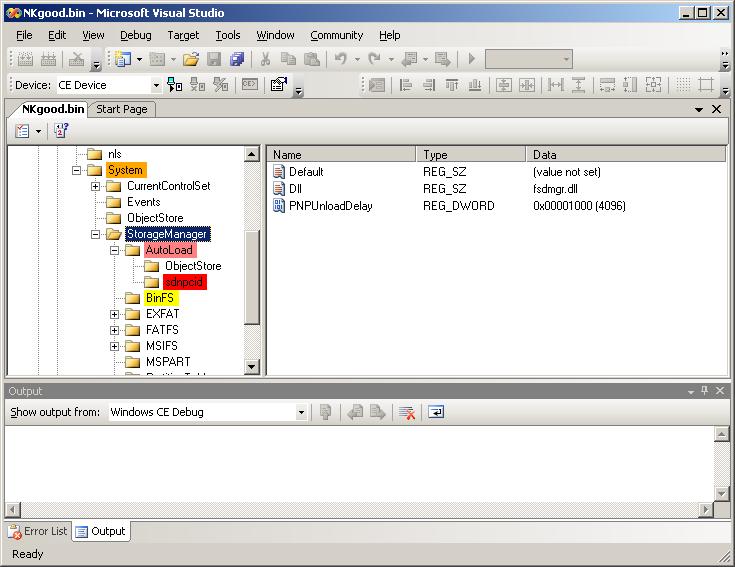
Task: Expand the CurrentControlSet node
Action: coord(95,186)
